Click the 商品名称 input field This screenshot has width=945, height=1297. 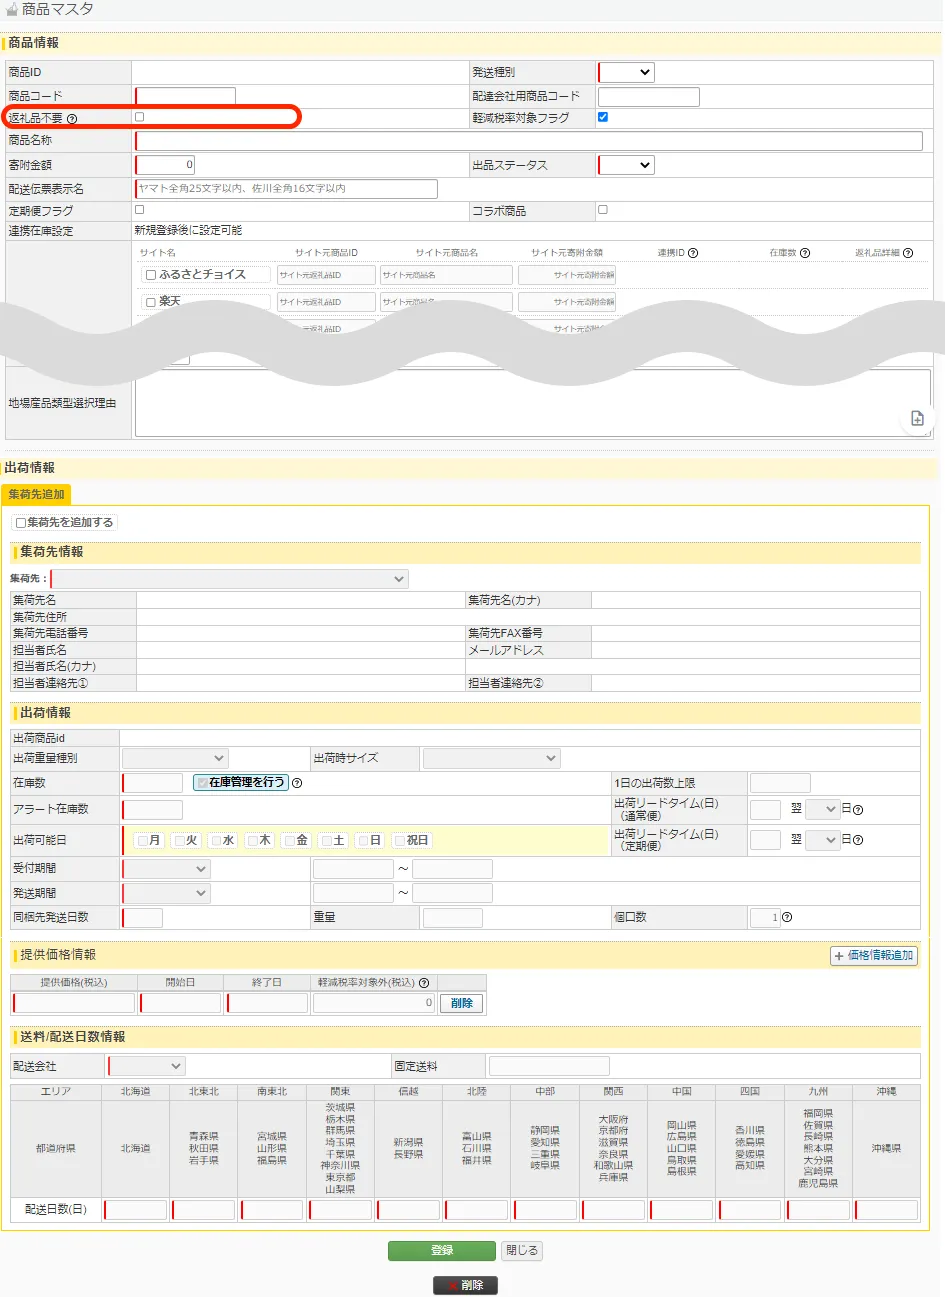528,141
